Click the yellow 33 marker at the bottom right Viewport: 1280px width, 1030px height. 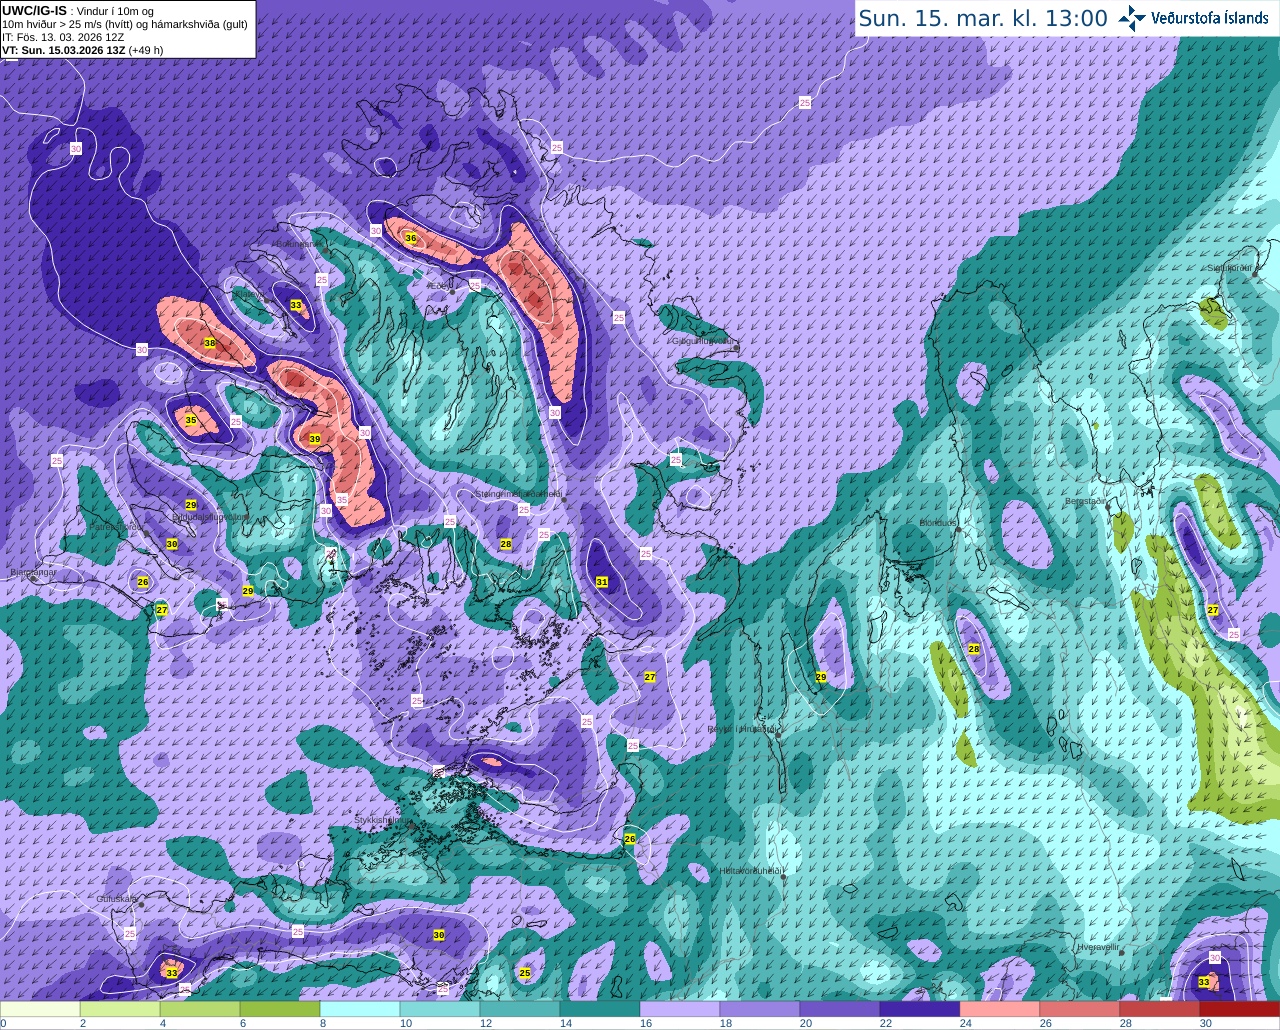1203,983
